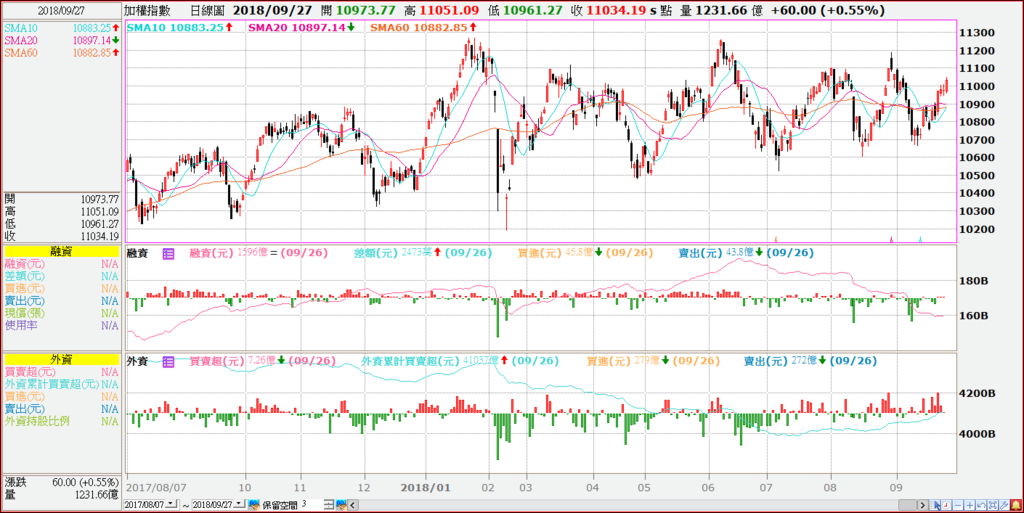
Task: Click the hand icon before 保留空間
Action: [254, 505]
